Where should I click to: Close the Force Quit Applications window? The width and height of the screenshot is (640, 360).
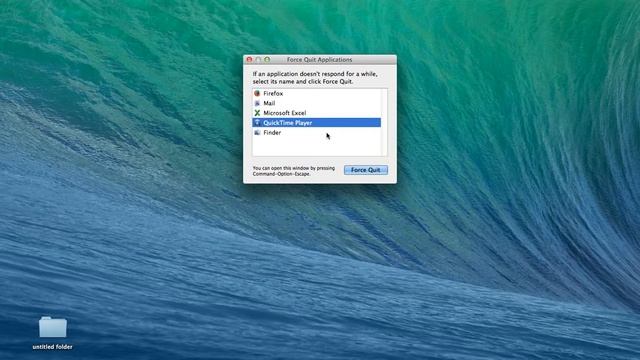point(249,60)
